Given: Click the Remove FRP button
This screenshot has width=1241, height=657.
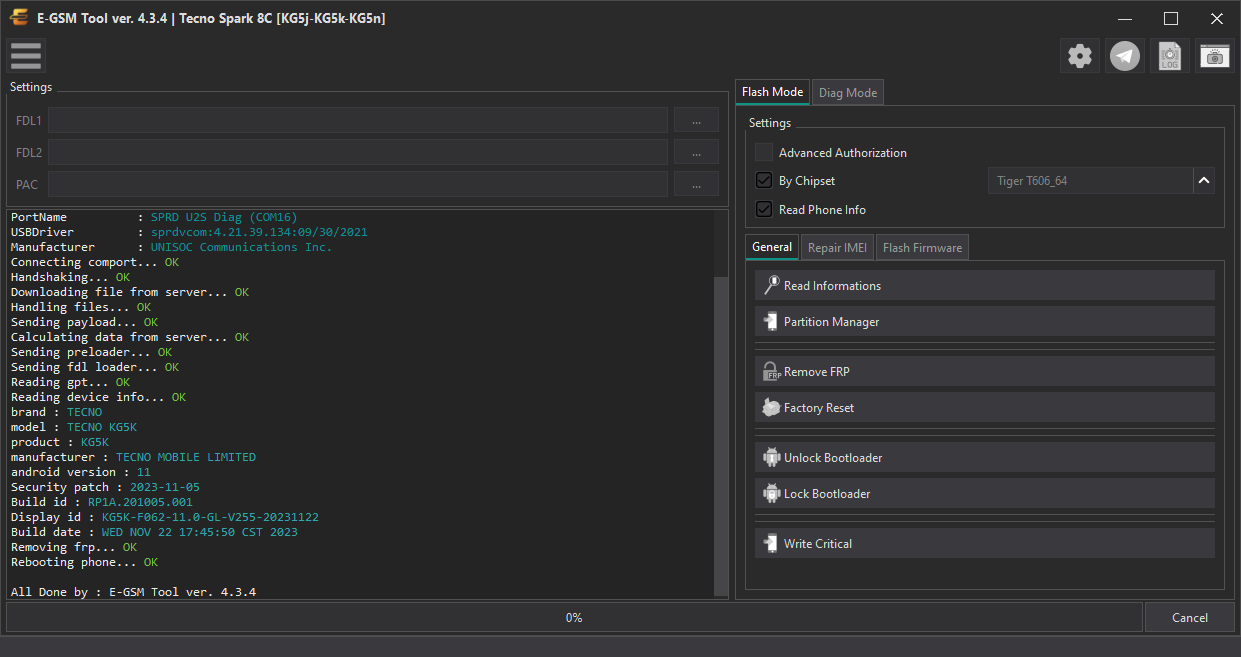Looking at the screenshot, I should point(985,371).
